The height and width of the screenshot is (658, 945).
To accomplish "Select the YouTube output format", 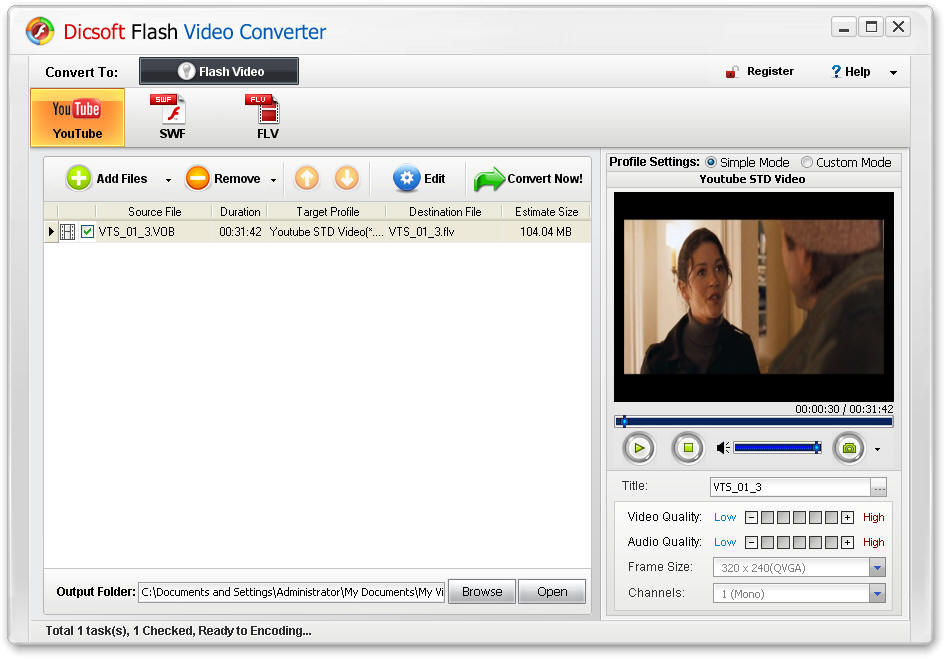I will tap(77, 118).
